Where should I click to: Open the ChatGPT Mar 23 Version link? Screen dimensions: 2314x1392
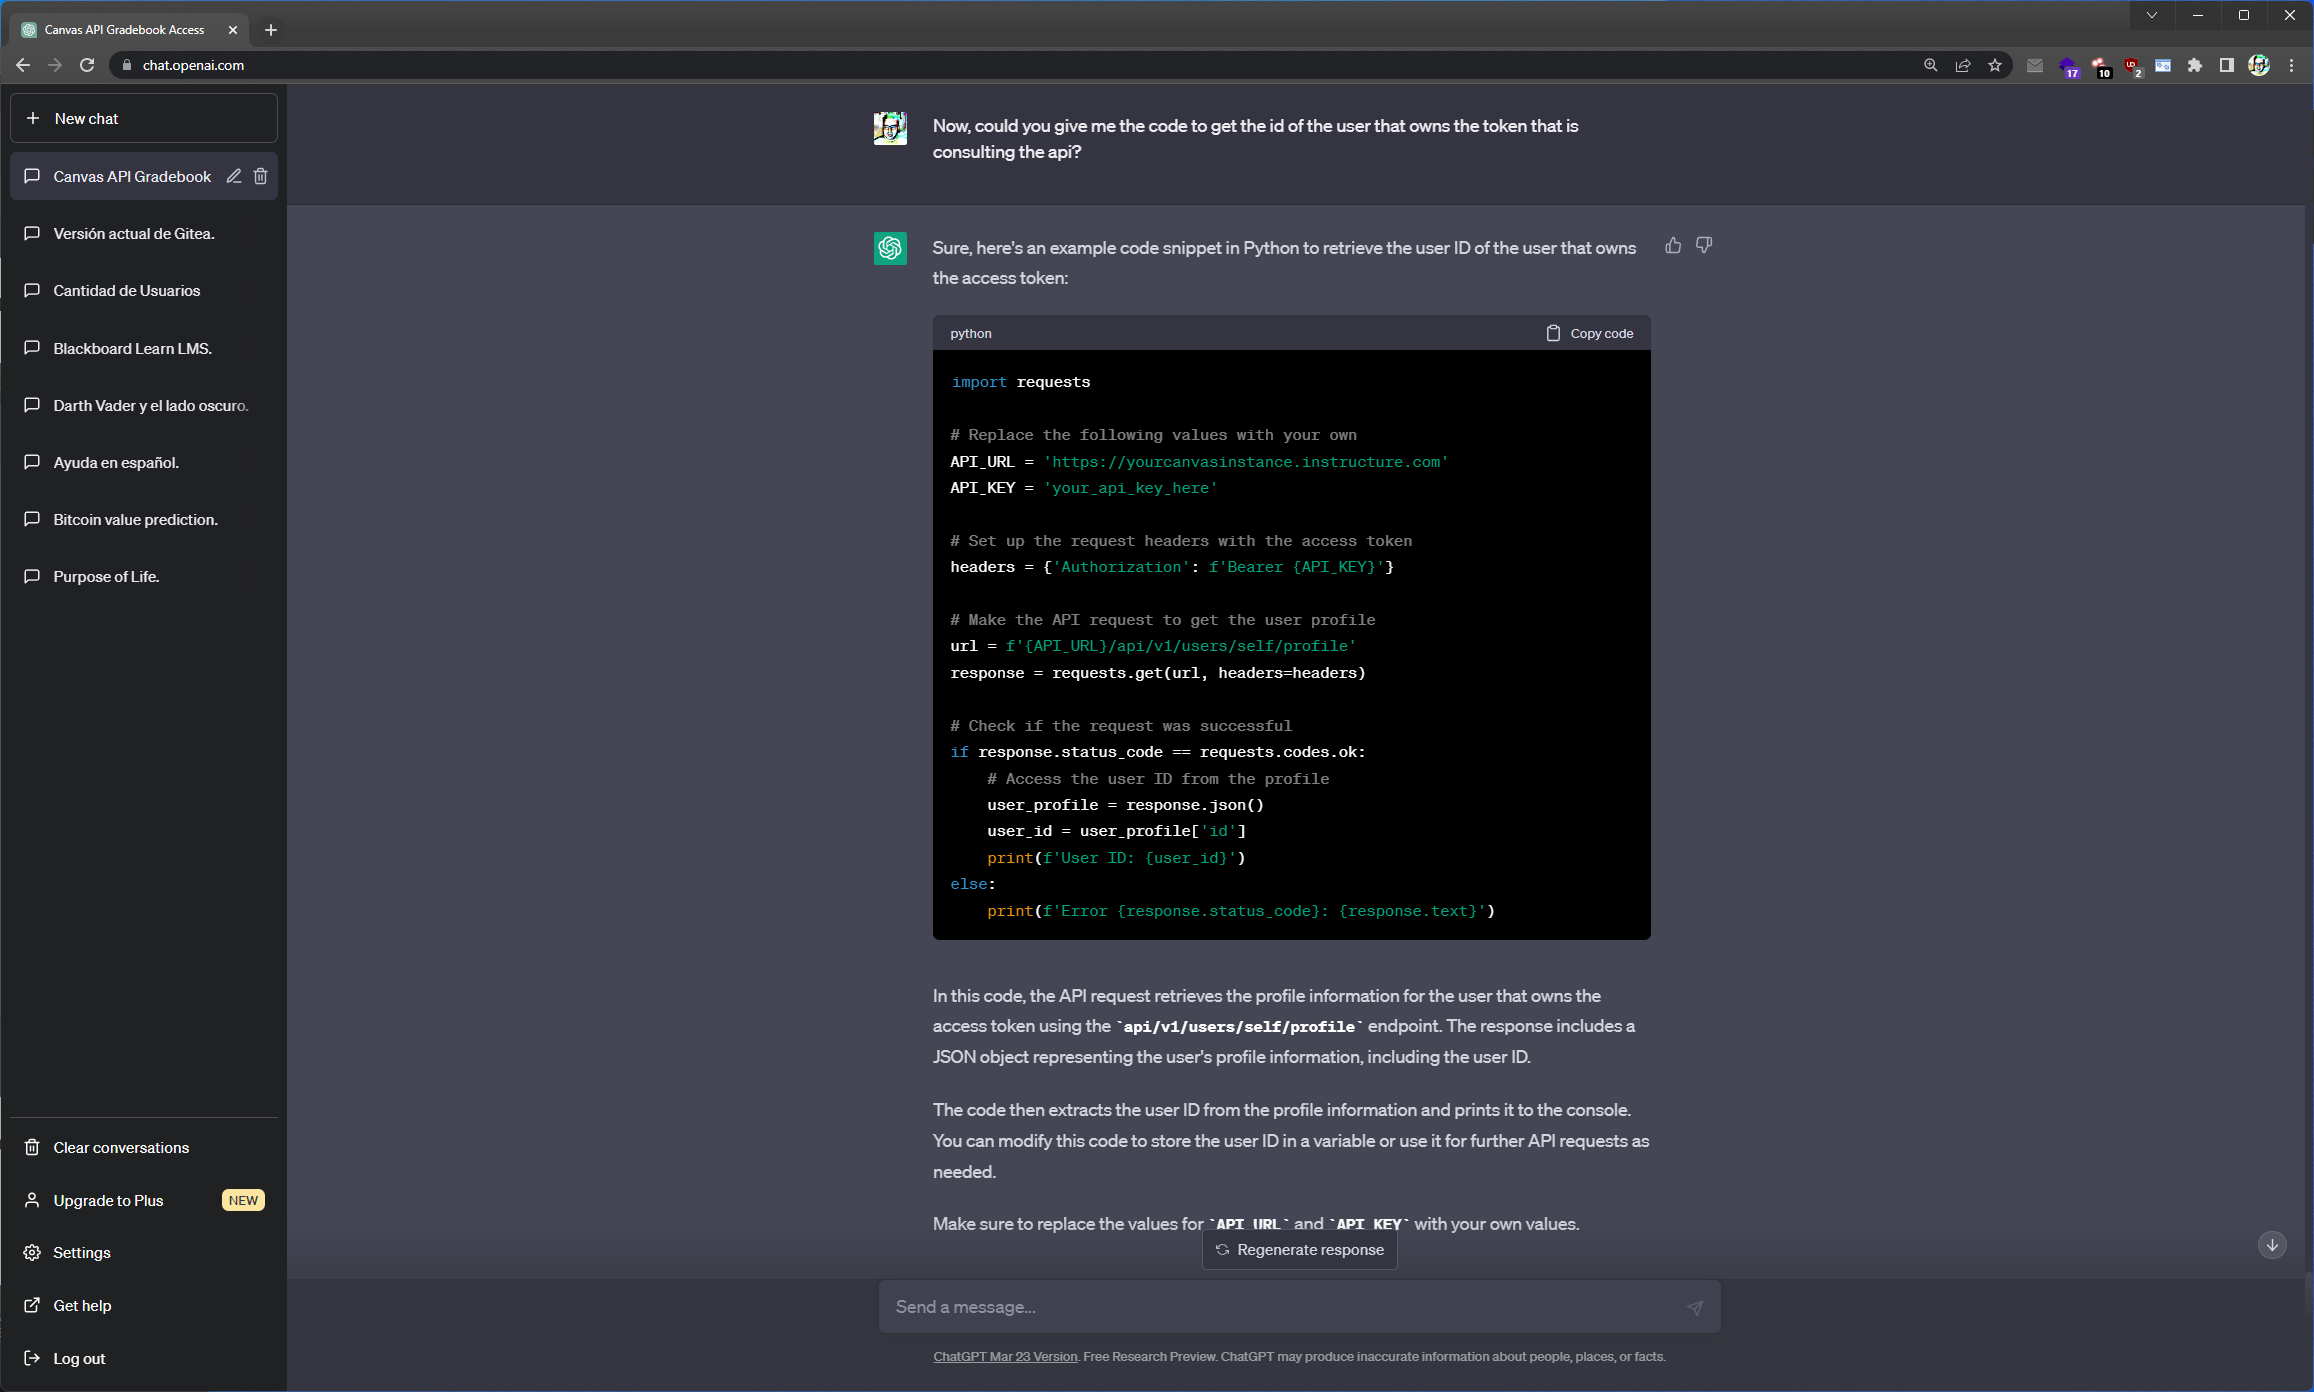[x=1005, y=1357]
